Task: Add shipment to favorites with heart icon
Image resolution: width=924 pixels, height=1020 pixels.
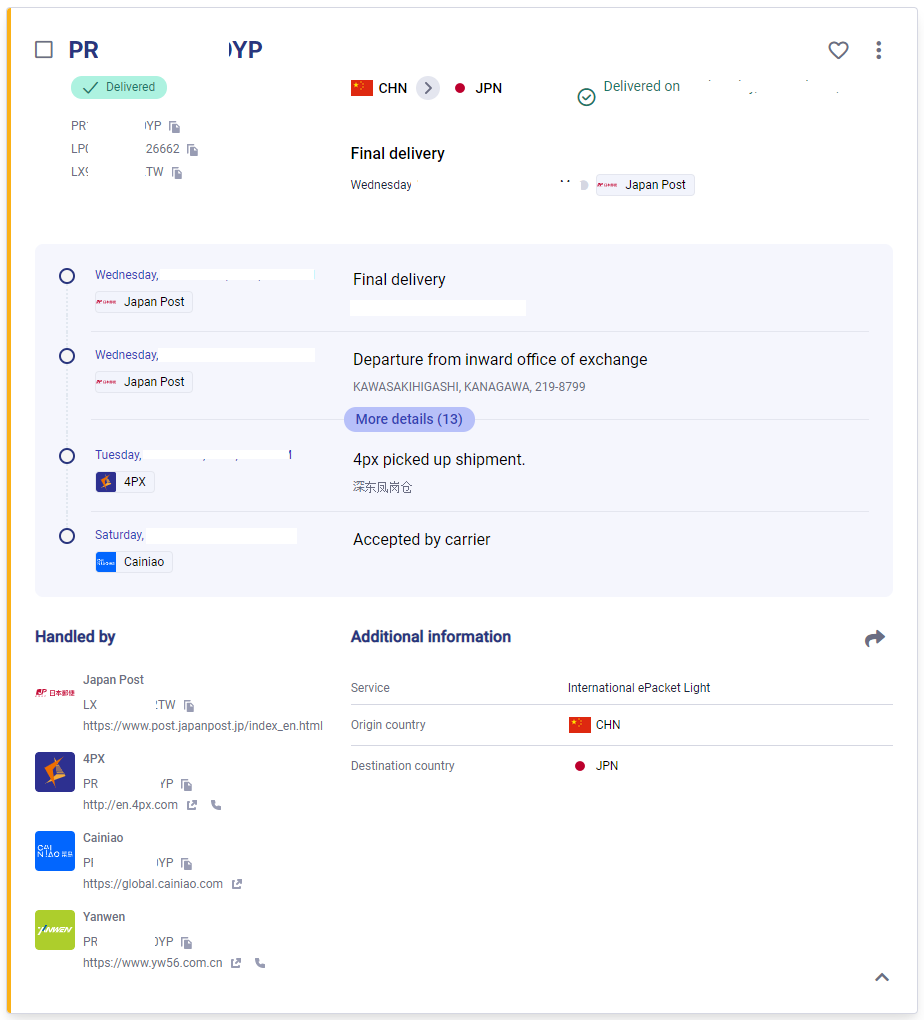Action: (x=838, y=50)
